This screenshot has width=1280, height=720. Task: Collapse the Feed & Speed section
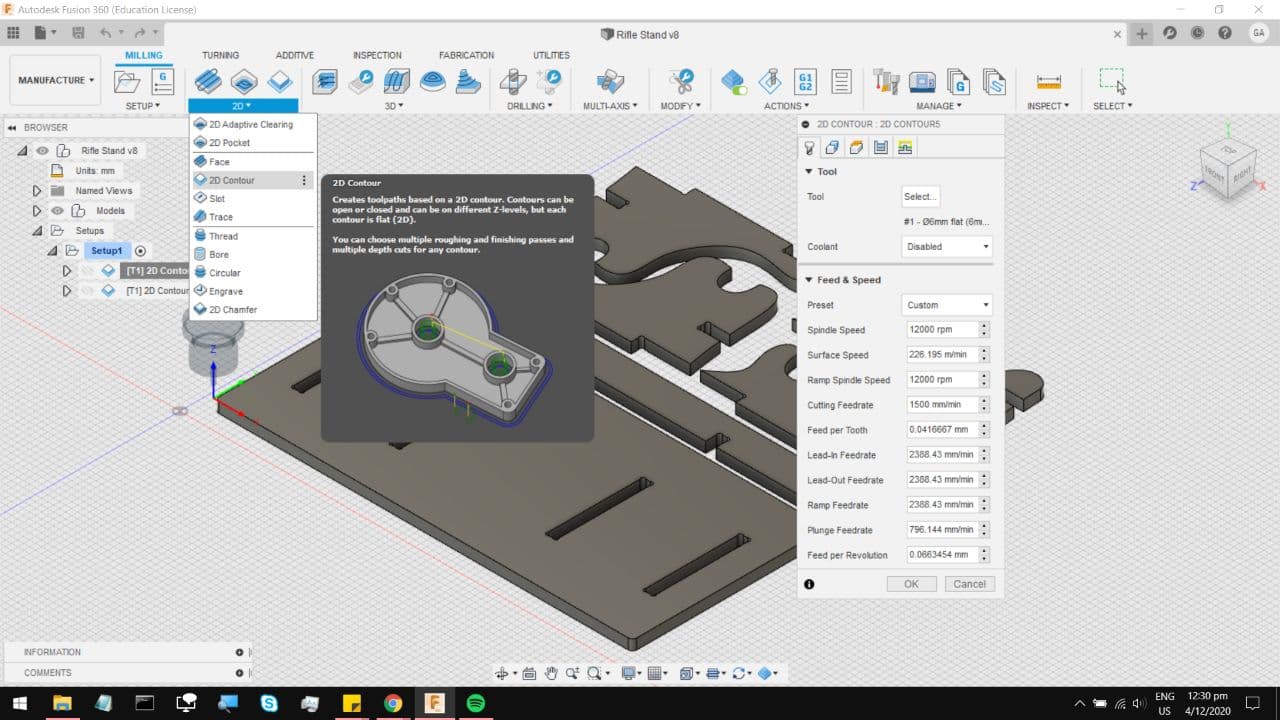(x=809, y=280)
